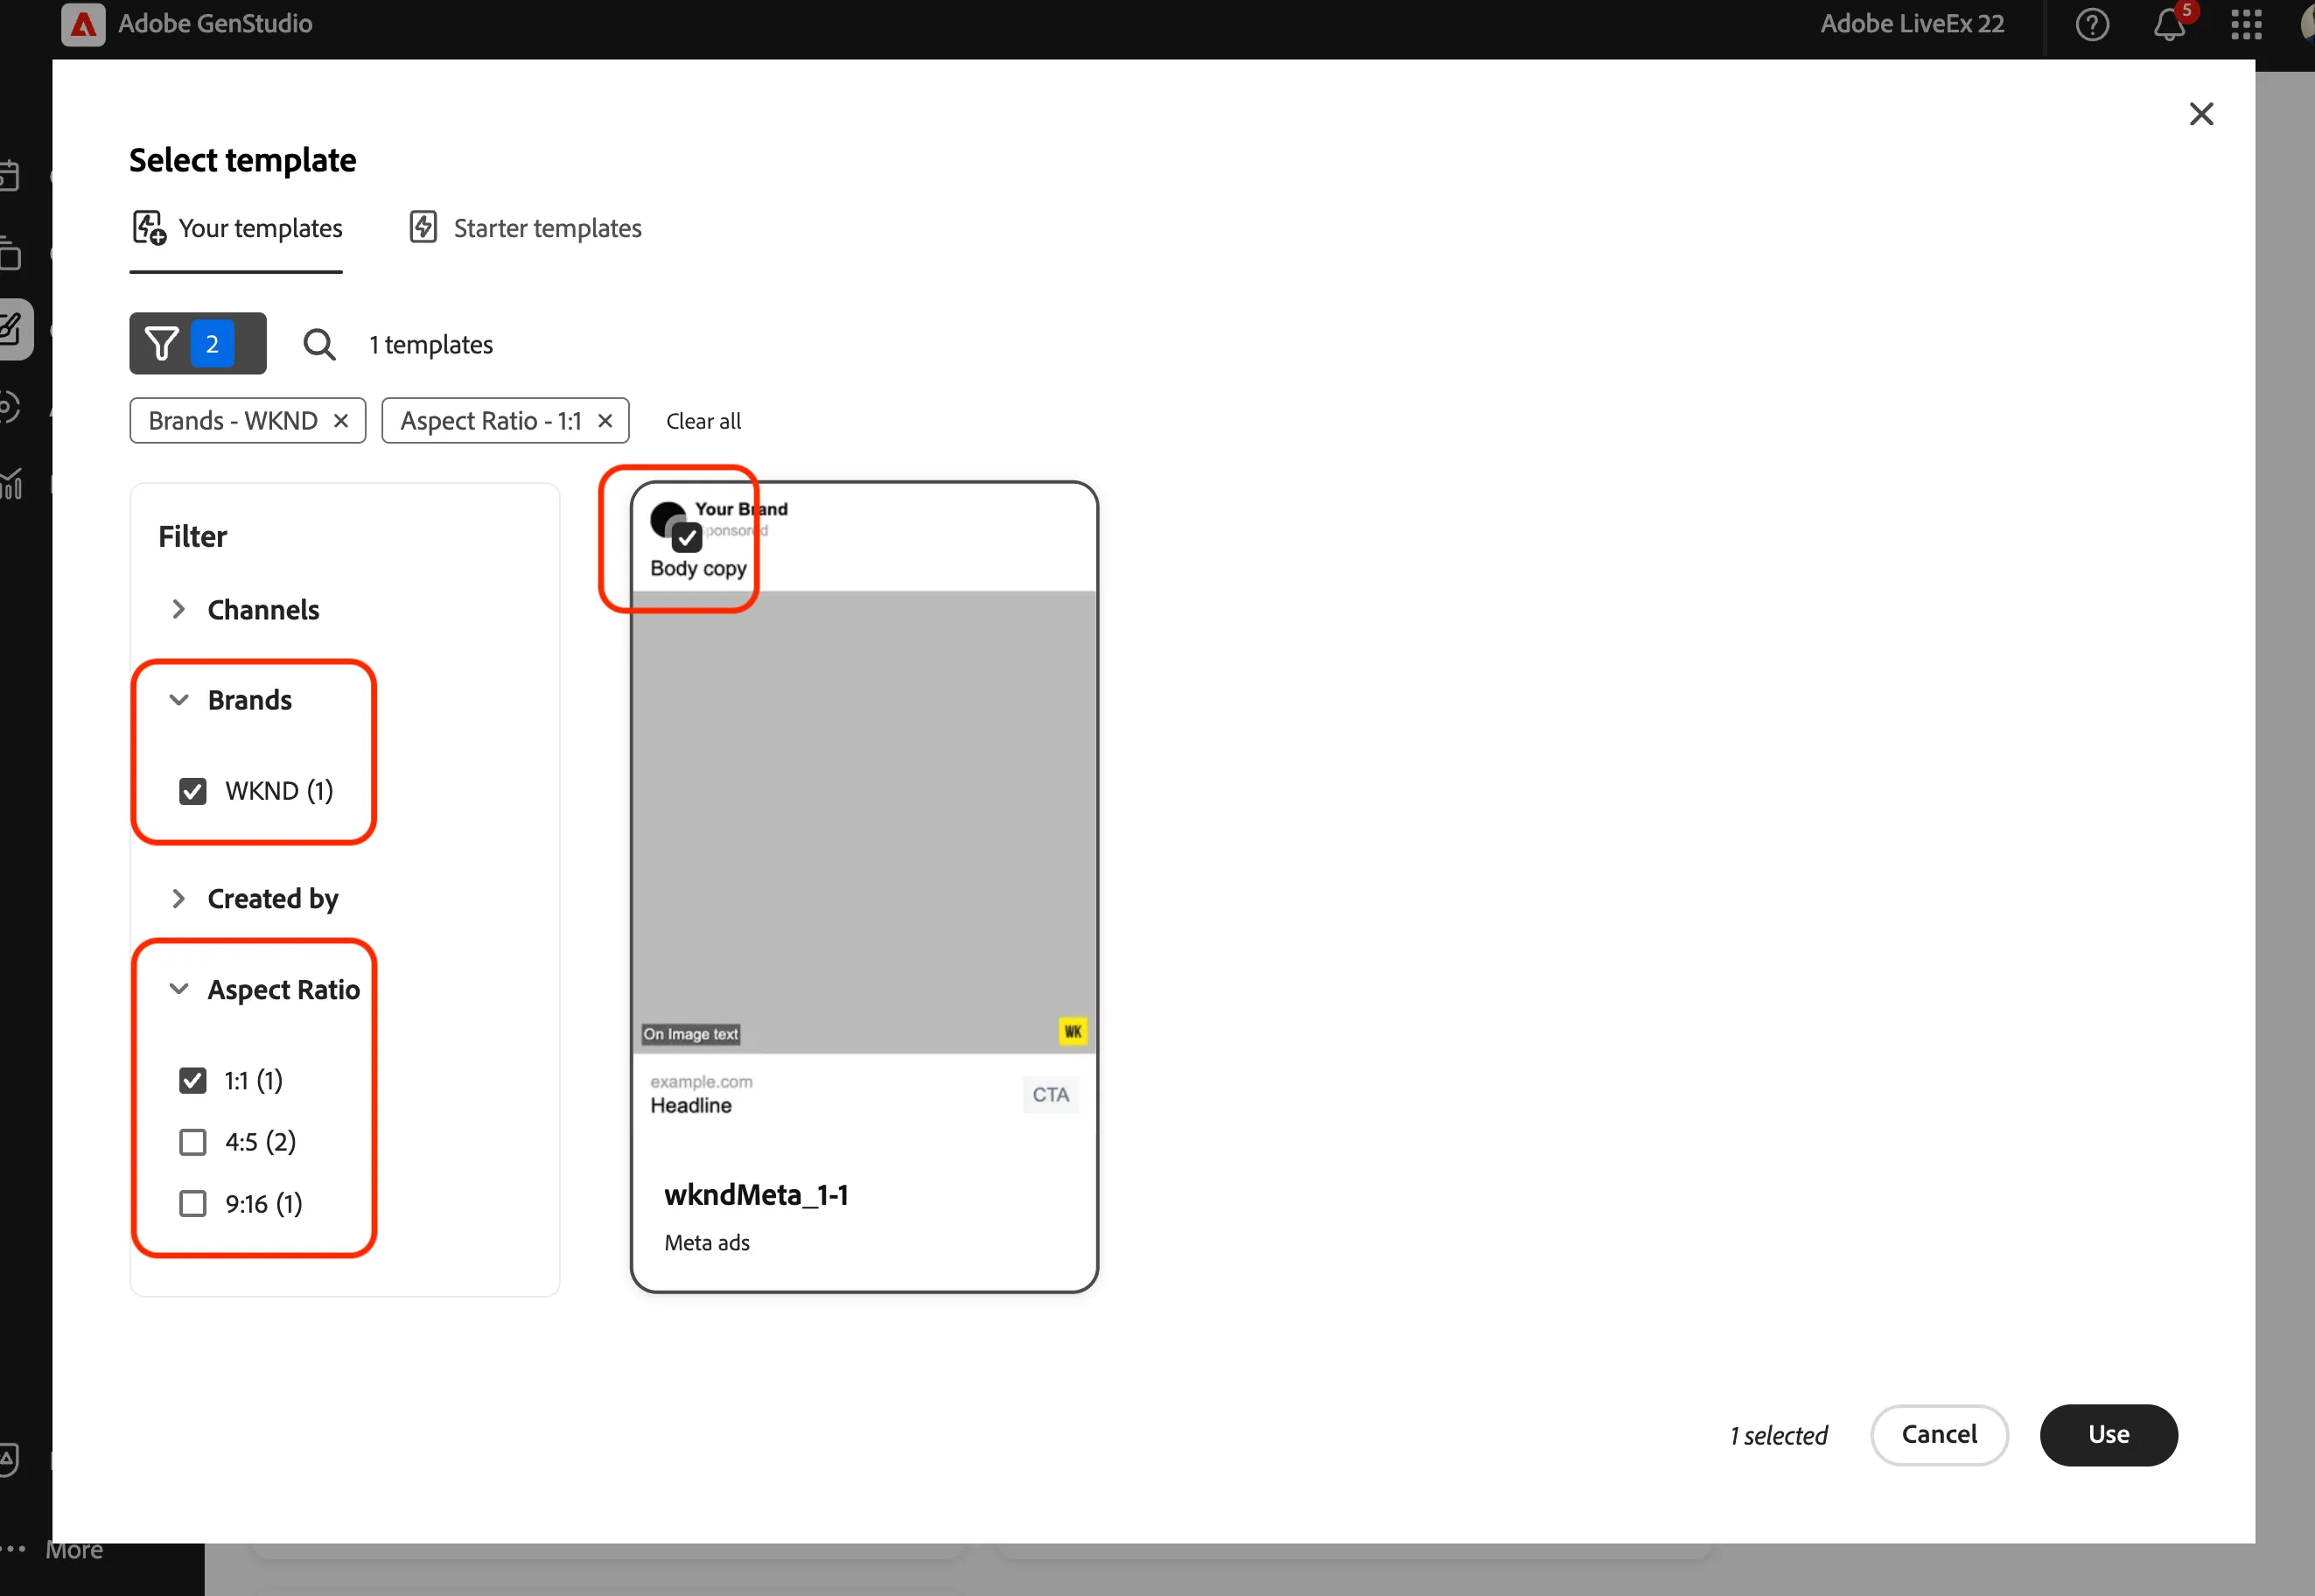Click the Adobe GenStudio logo
Screen dimensions: 2315x1596
[83, 24]
